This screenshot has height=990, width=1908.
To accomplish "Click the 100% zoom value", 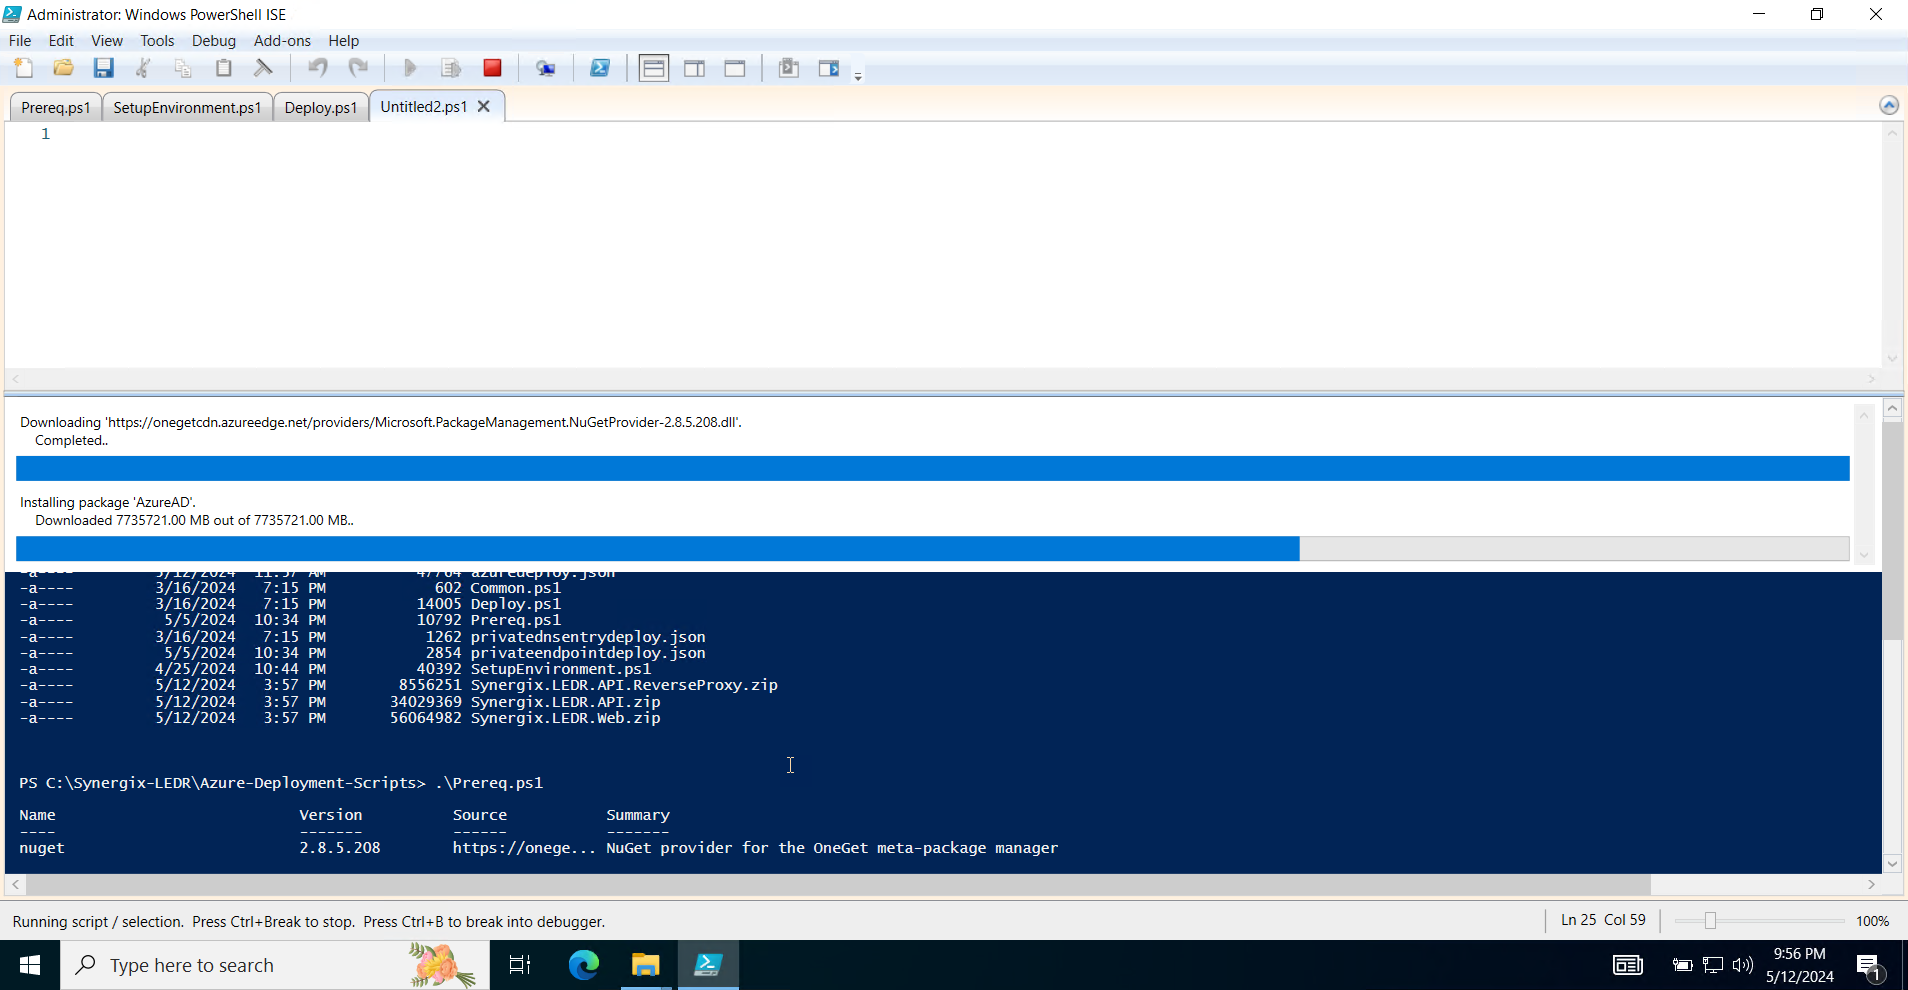I will [1872, 921].
